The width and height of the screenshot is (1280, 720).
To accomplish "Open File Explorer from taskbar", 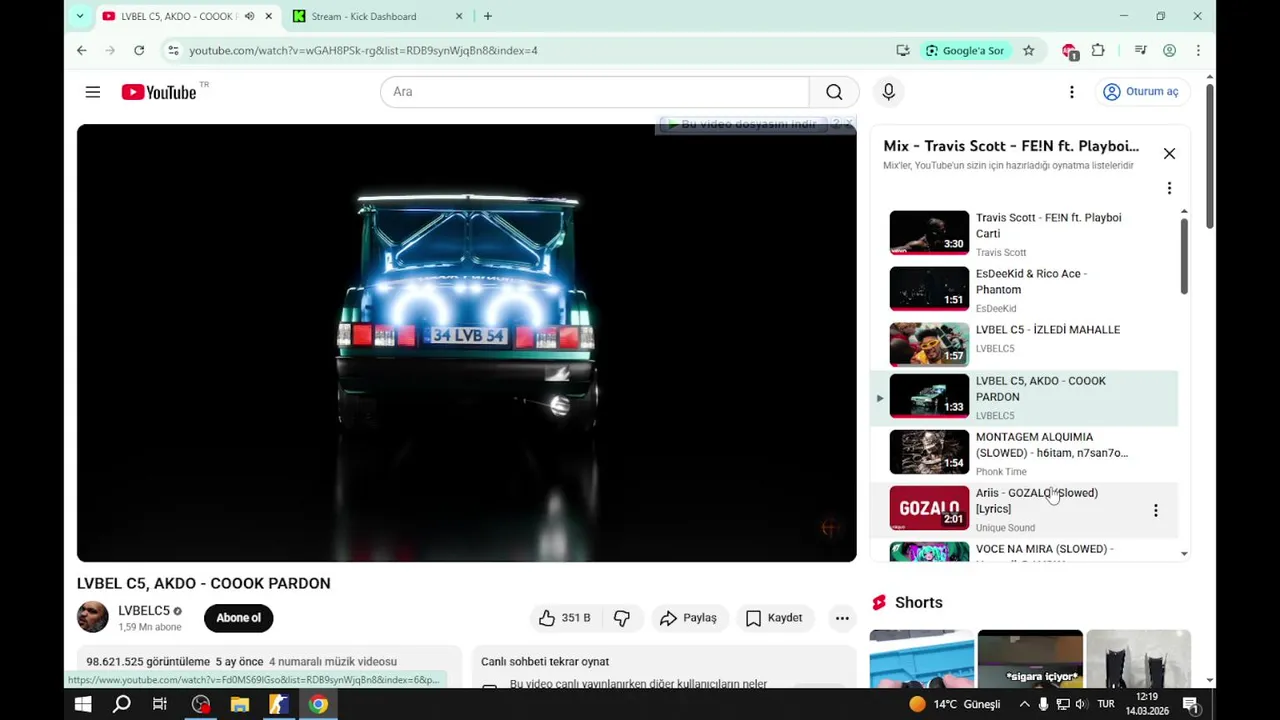I will [239, 704].
